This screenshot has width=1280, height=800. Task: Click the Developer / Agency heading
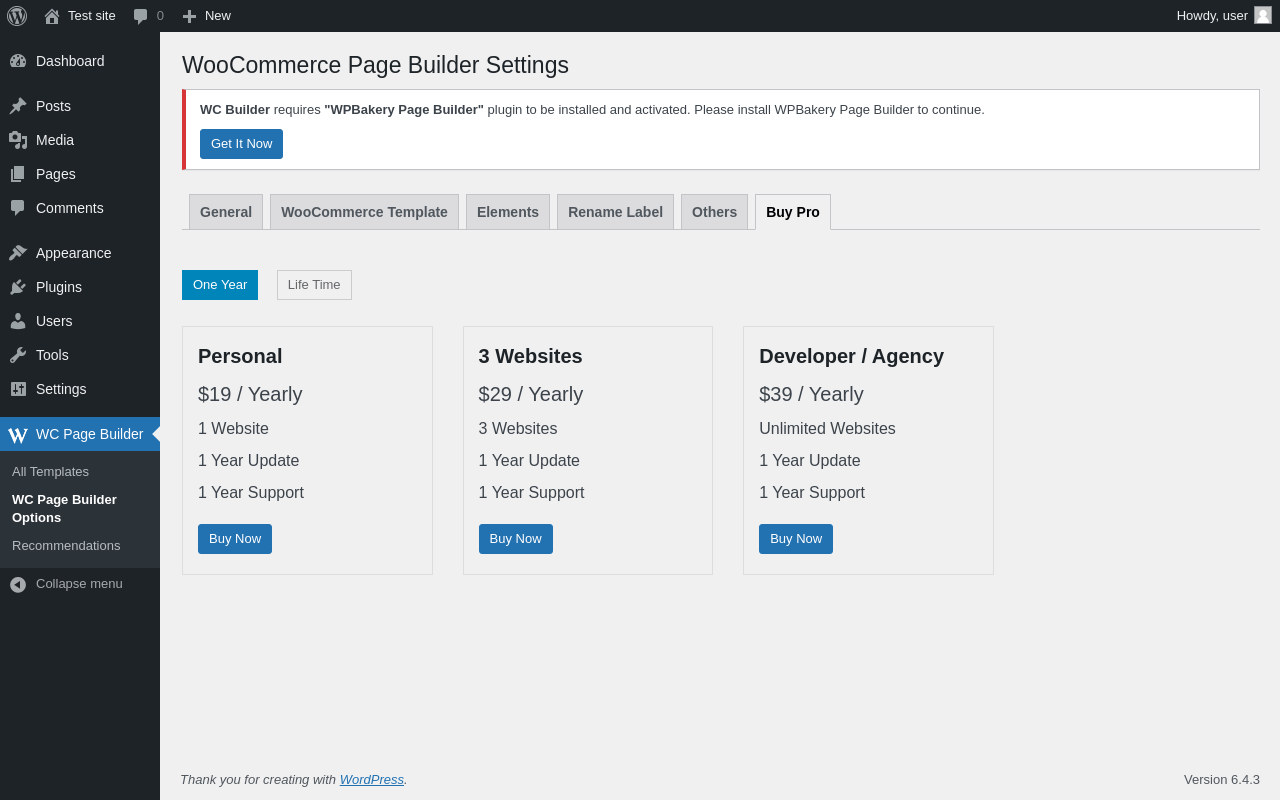point(851,356)
